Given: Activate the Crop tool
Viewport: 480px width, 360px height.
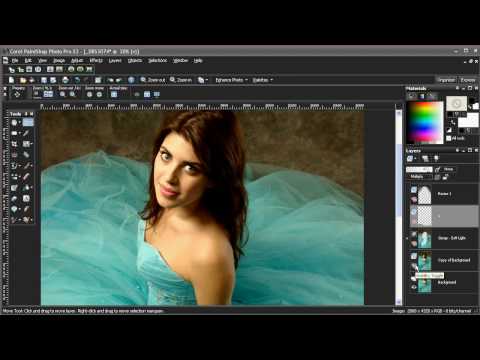Looking at the screenshot, I should (15, 144).
